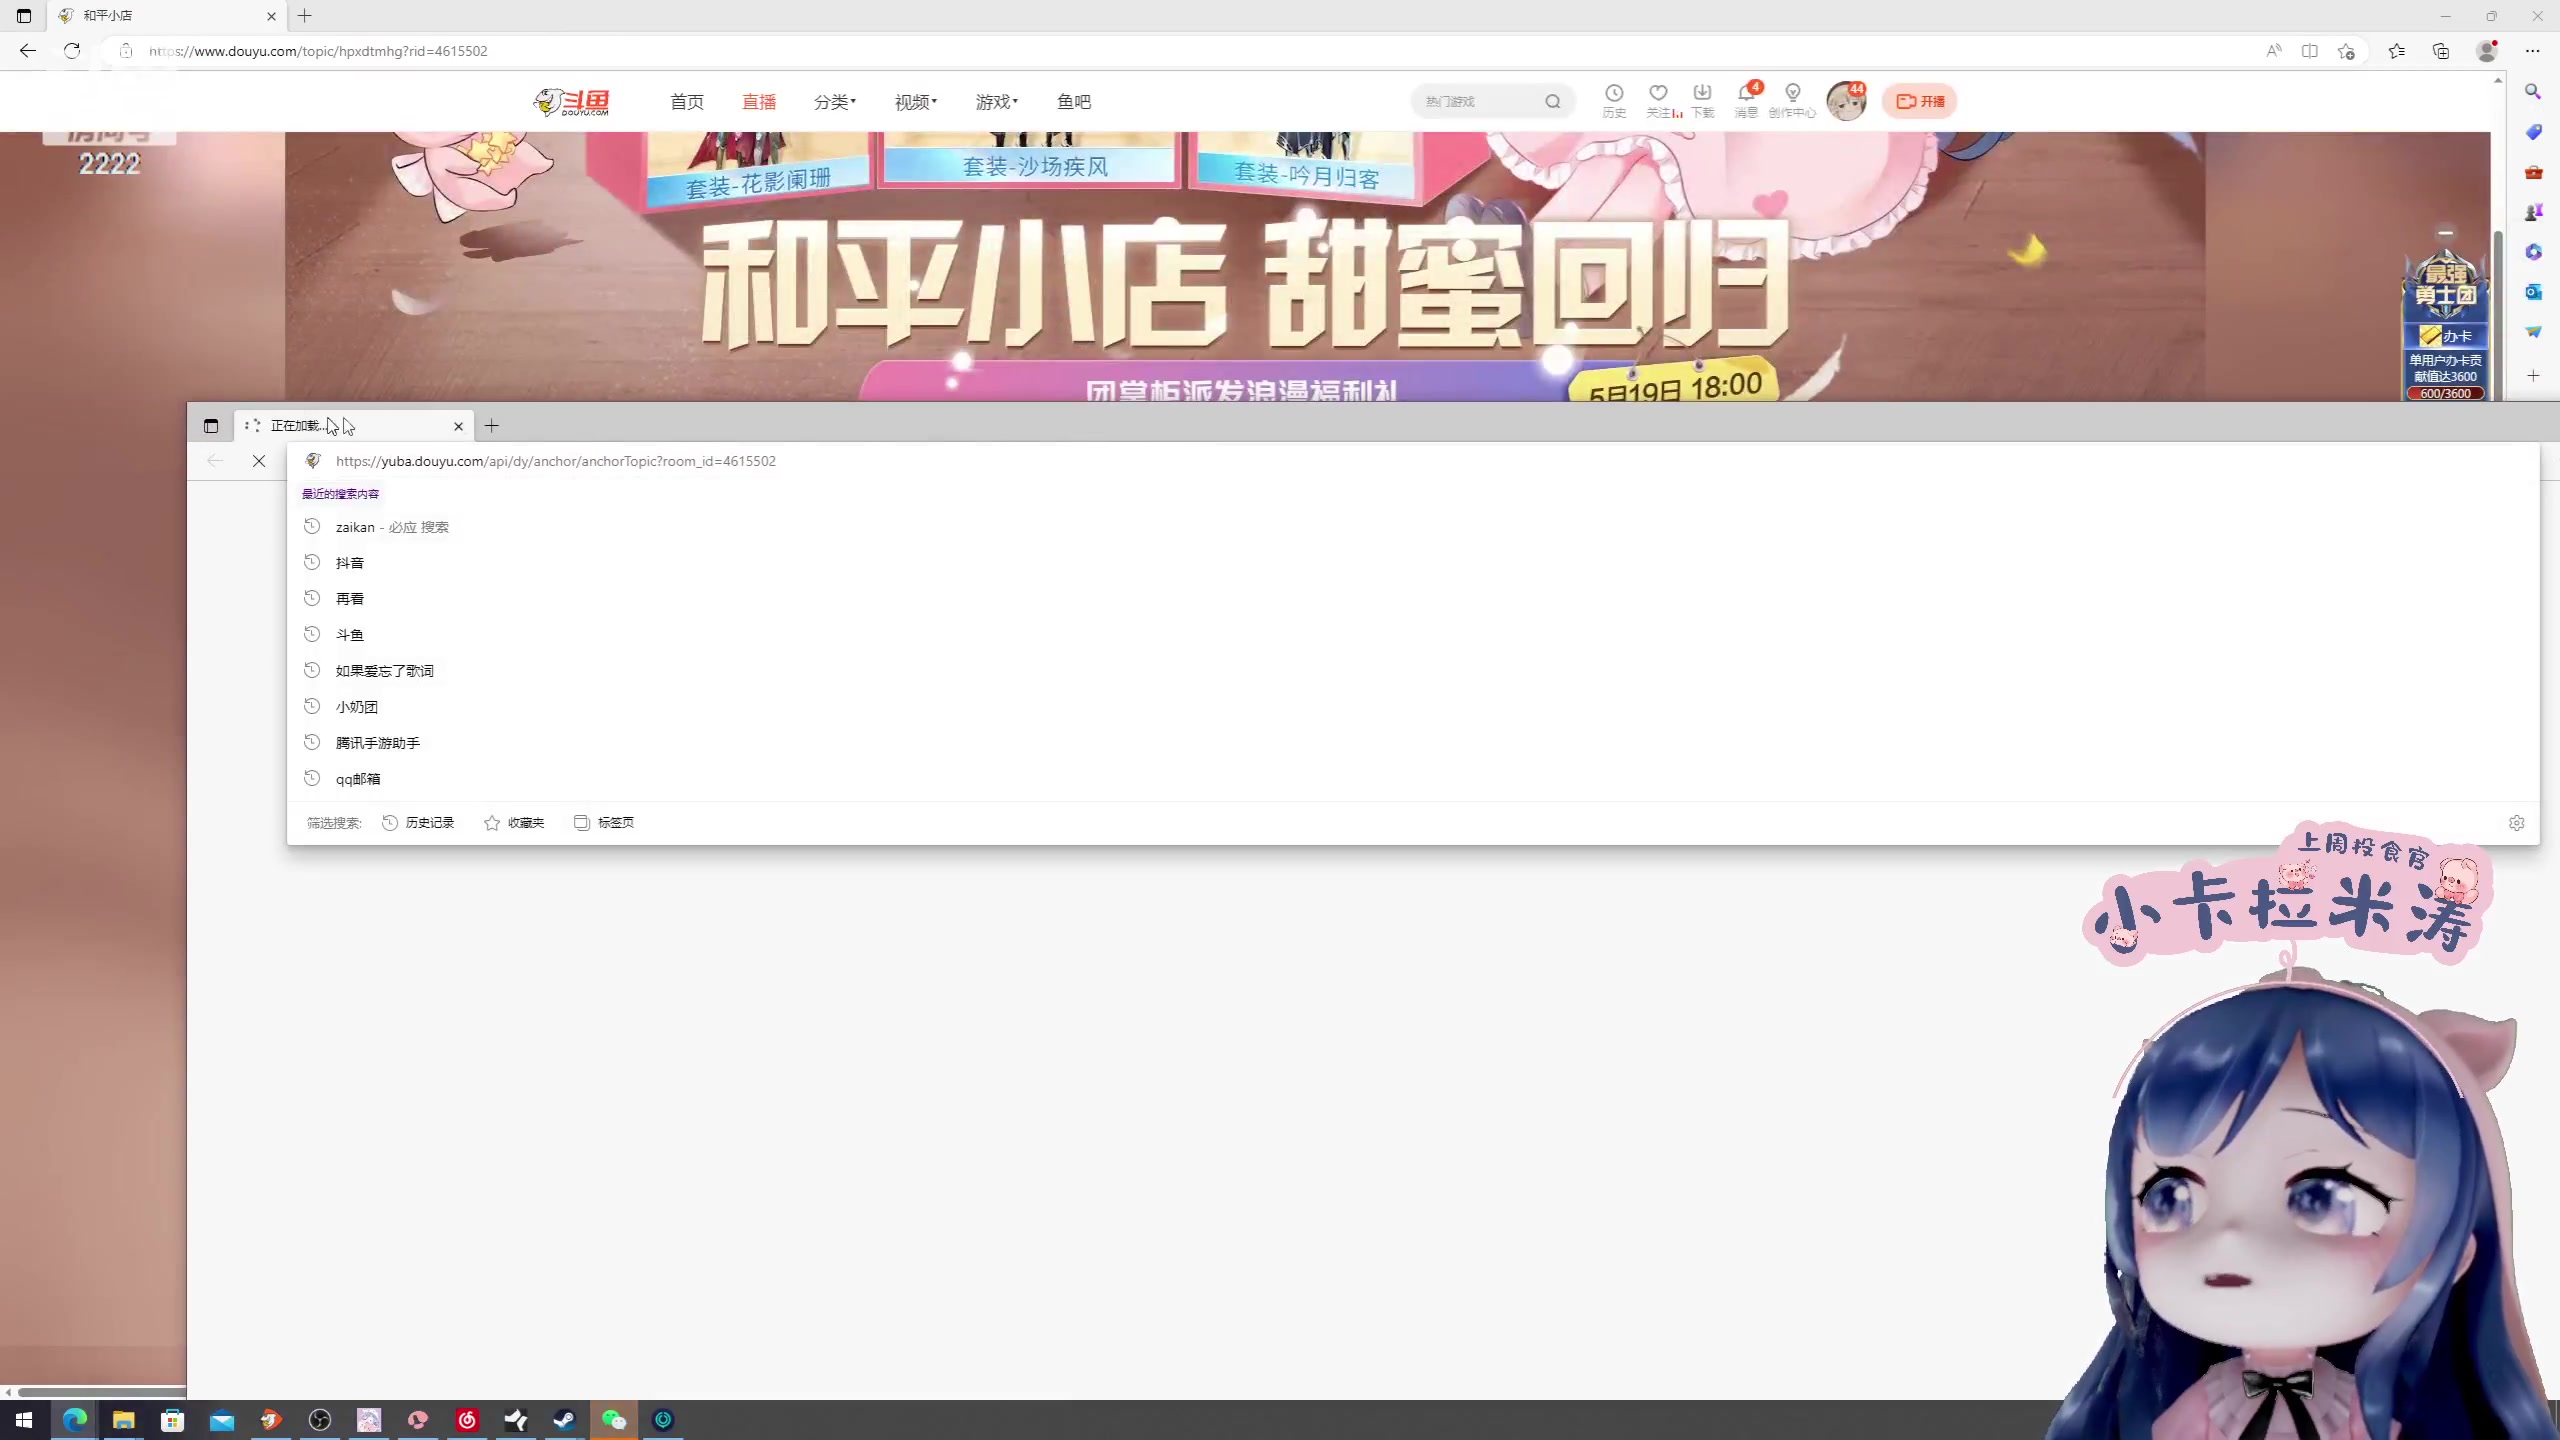Click the 600/3600 progress bar

click(2444, 392)
